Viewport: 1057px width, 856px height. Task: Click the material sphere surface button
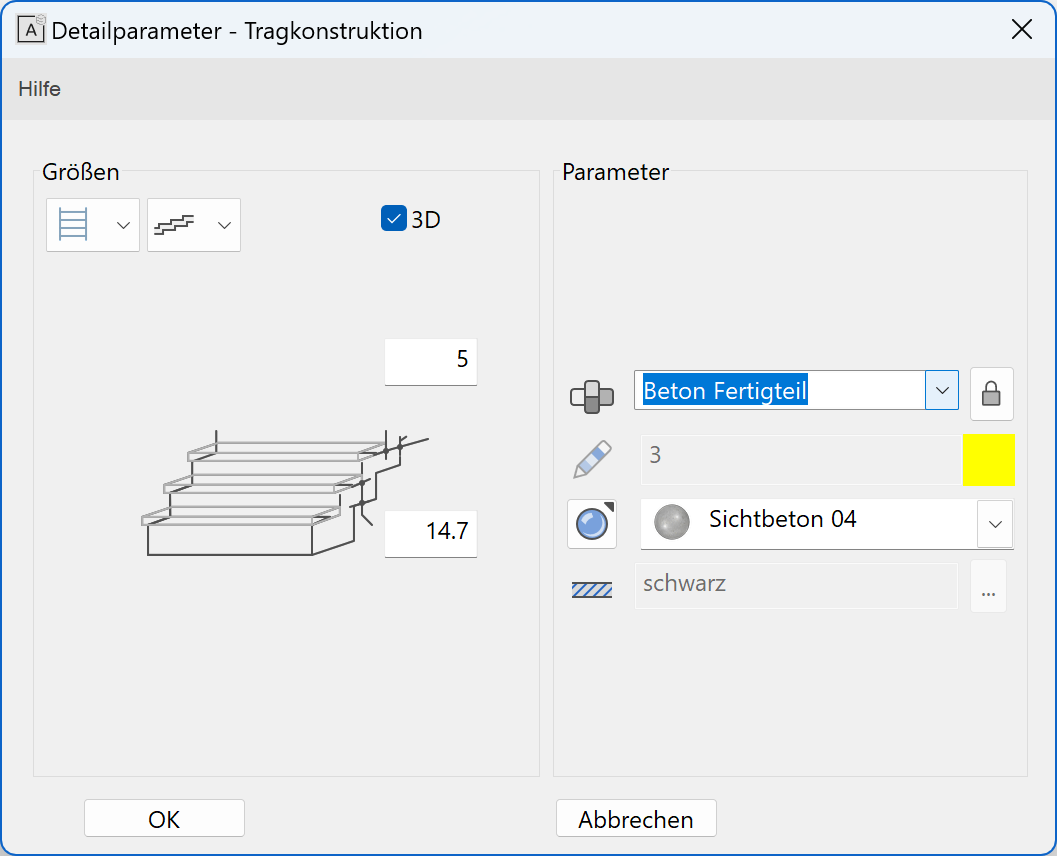pyautogui.click(x=592, y=524)
